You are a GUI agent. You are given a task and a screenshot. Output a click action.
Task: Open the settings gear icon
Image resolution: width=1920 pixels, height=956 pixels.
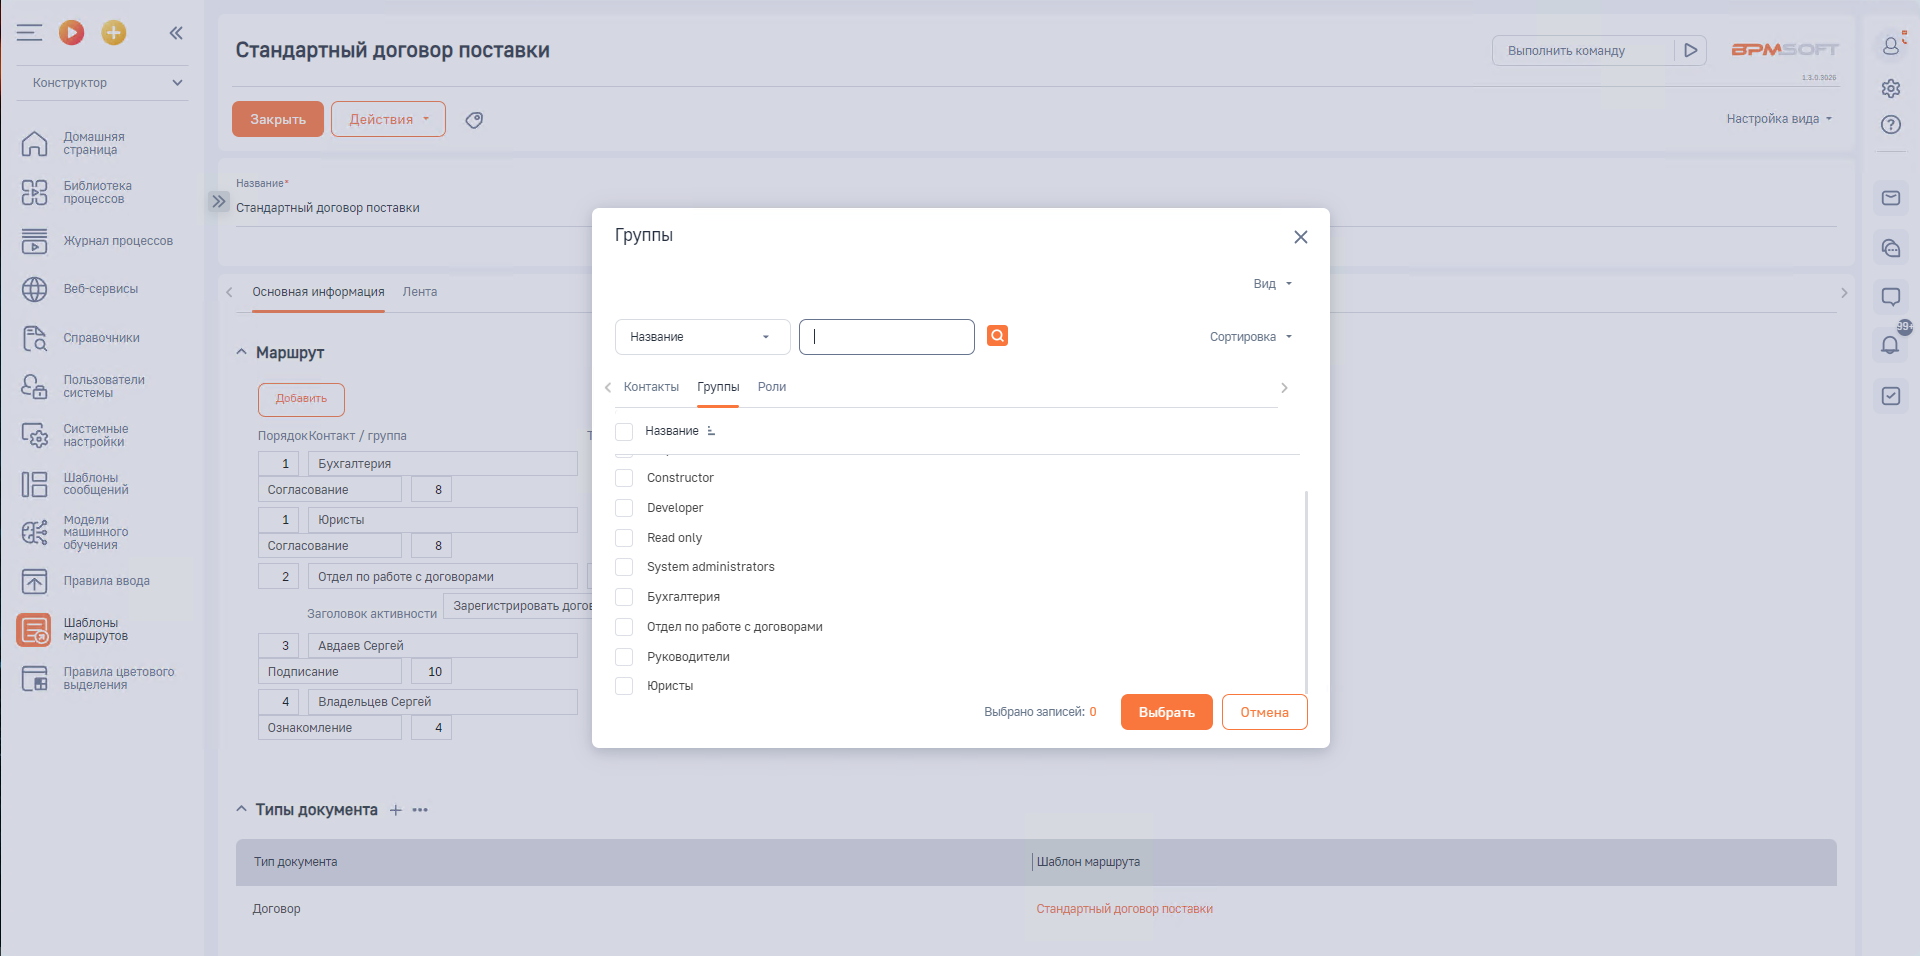1890,88
